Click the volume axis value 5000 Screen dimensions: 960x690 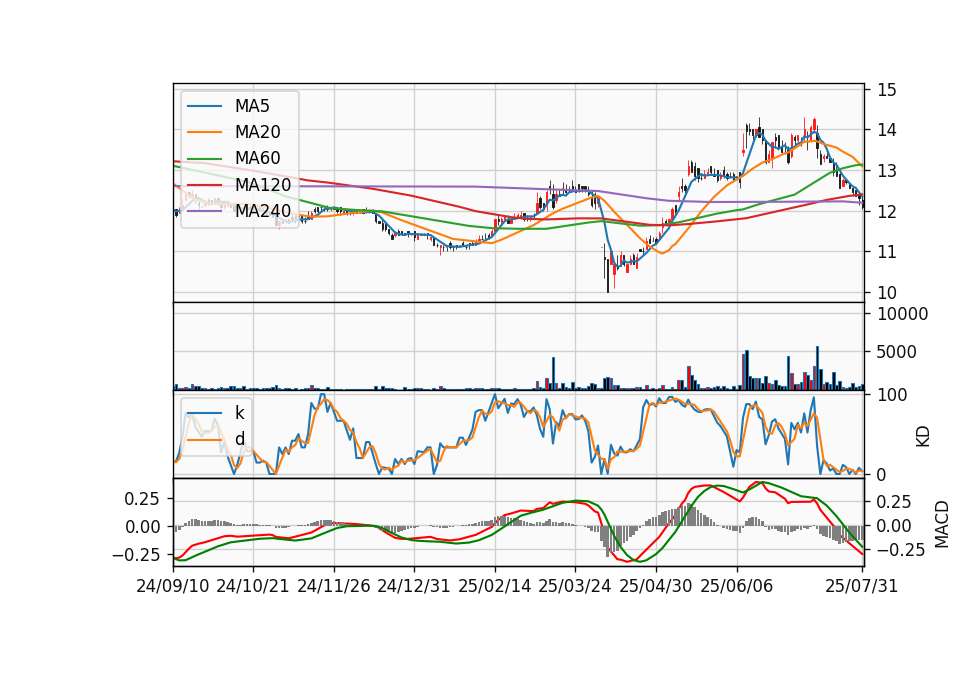[x=897, y=352]
